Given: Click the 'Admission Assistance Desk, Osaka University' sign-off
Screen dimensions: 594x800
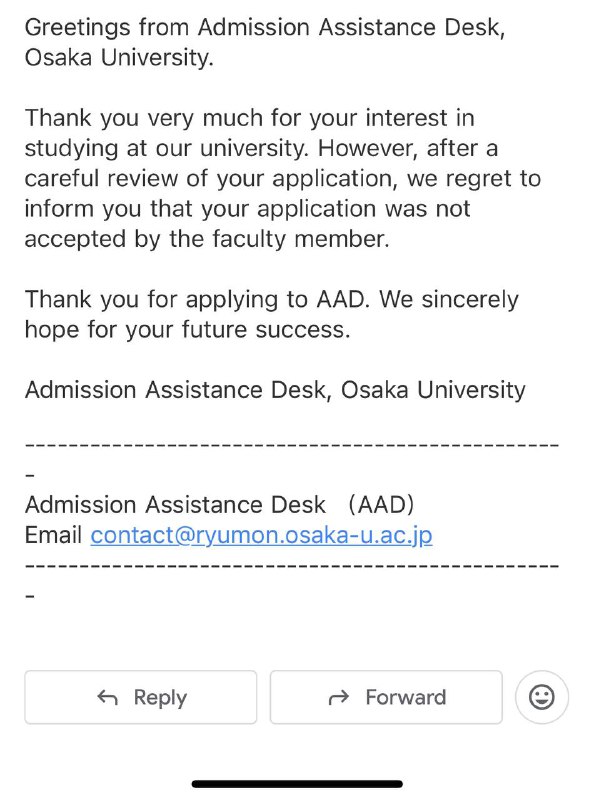Looking at the screenshot, I should click(275, 390).
